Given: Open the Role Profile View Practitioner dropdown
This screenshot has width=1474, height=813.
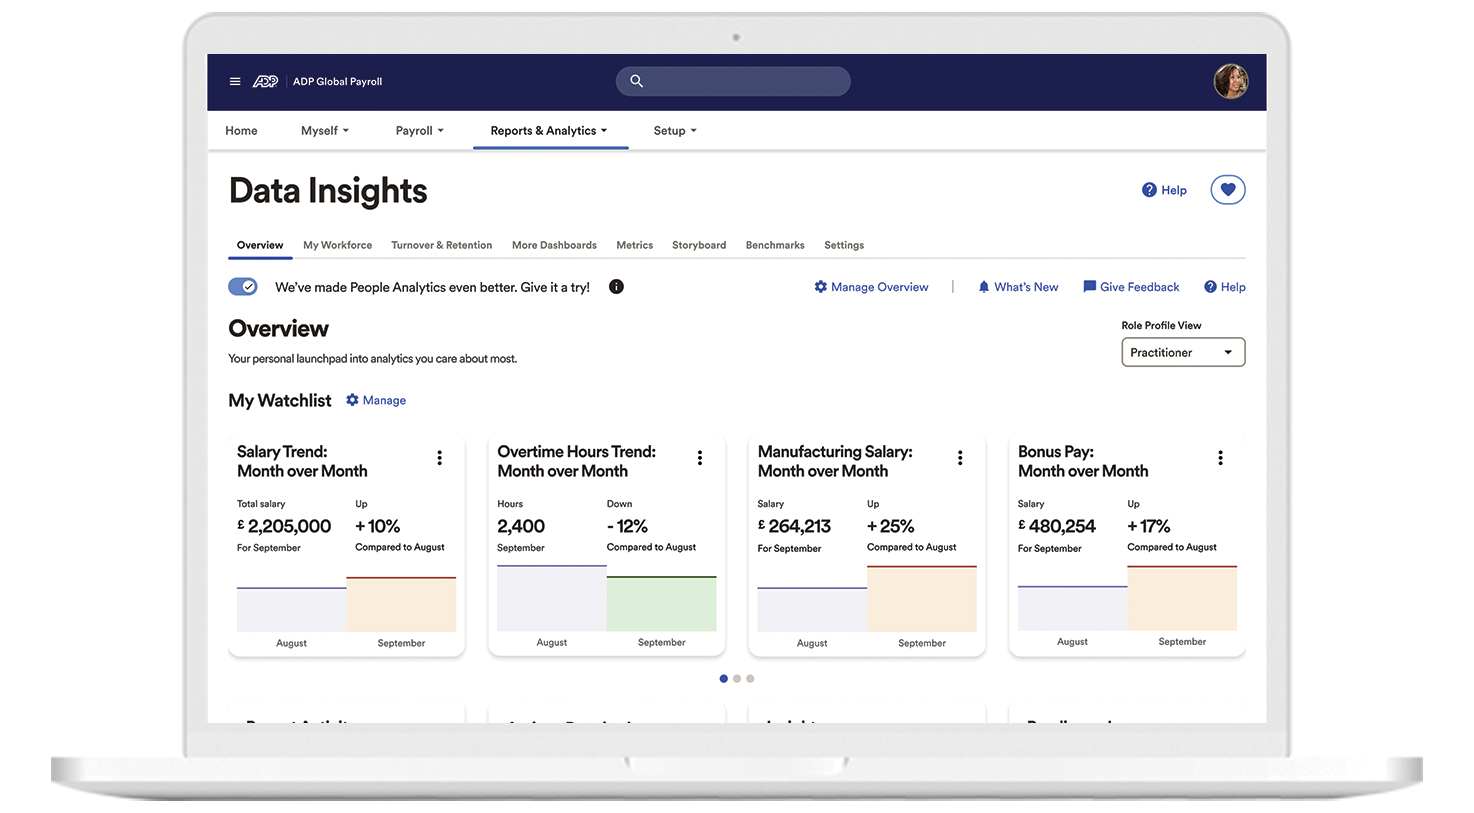Looking at the screenshot, I should point(1183,352).
